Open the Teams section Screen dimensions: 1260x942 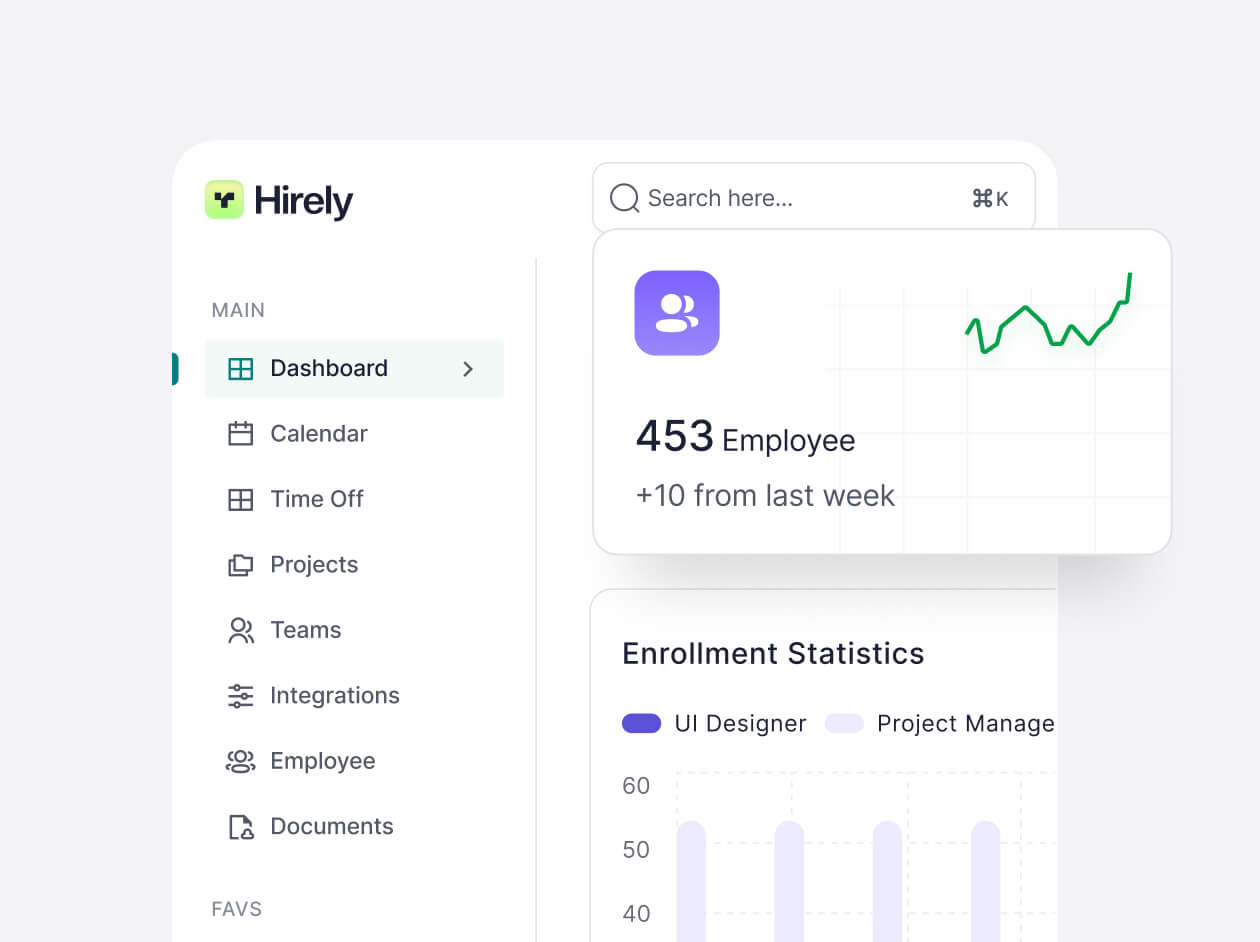tap(306, 630)
